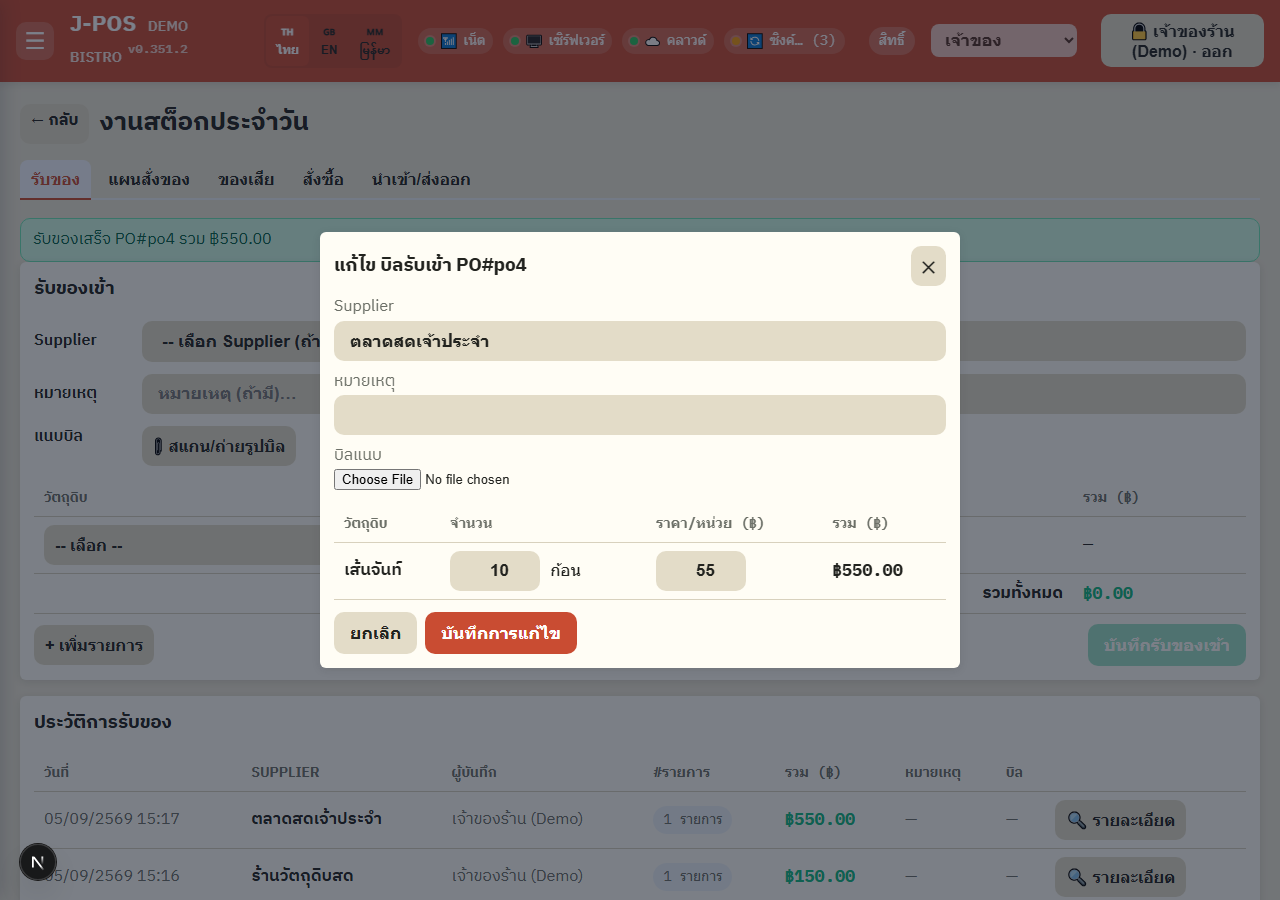Click the ฿150.00 amount in history
The width and height of the screenshot is (1280, 900).
820,877
